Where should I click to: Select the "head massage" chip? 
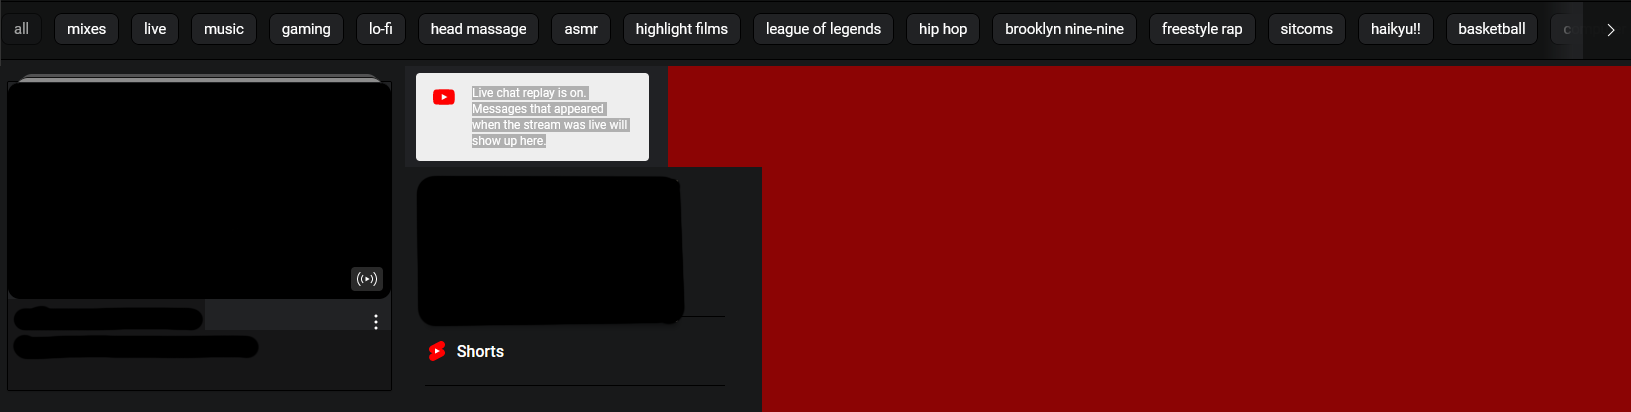tap(478, 29)
